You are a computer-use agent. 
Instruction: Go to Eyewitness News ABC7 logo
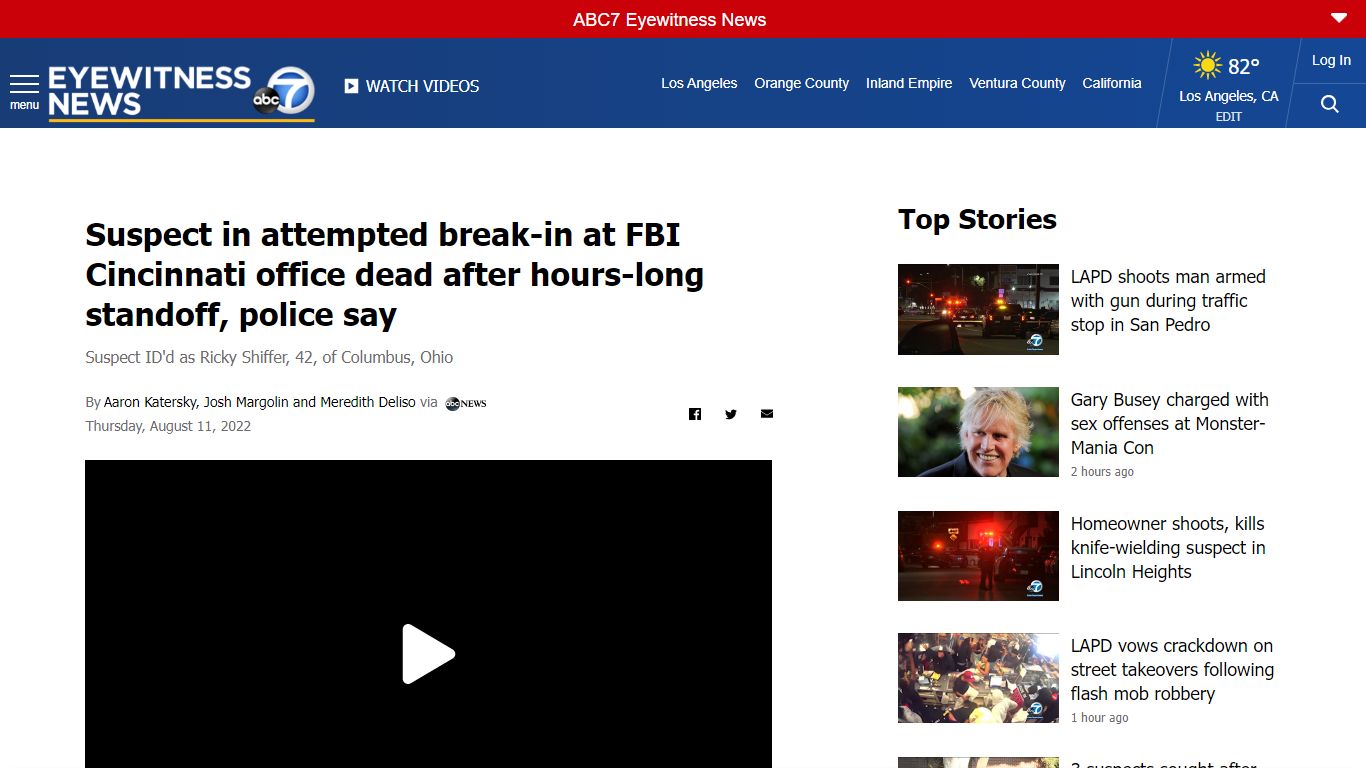(181, 93)
